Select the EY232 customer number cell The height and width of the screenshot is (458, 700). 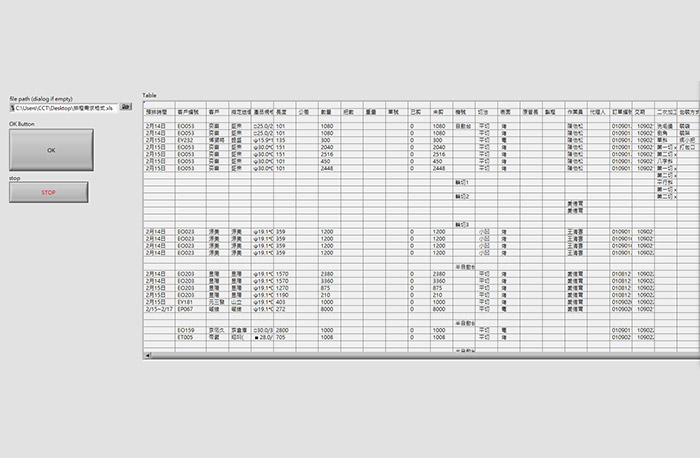pos(187,140)
